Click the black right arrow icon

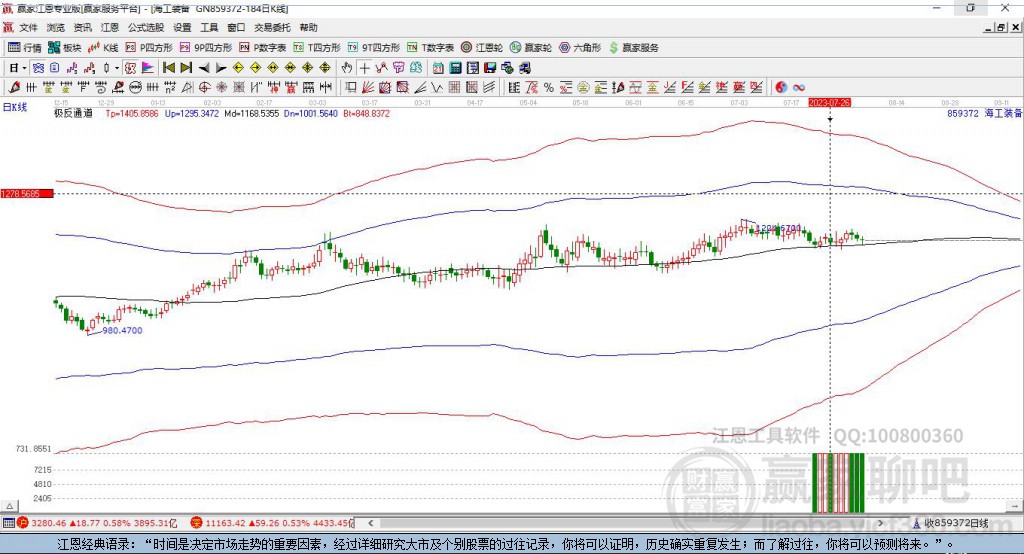coord(221,68)
